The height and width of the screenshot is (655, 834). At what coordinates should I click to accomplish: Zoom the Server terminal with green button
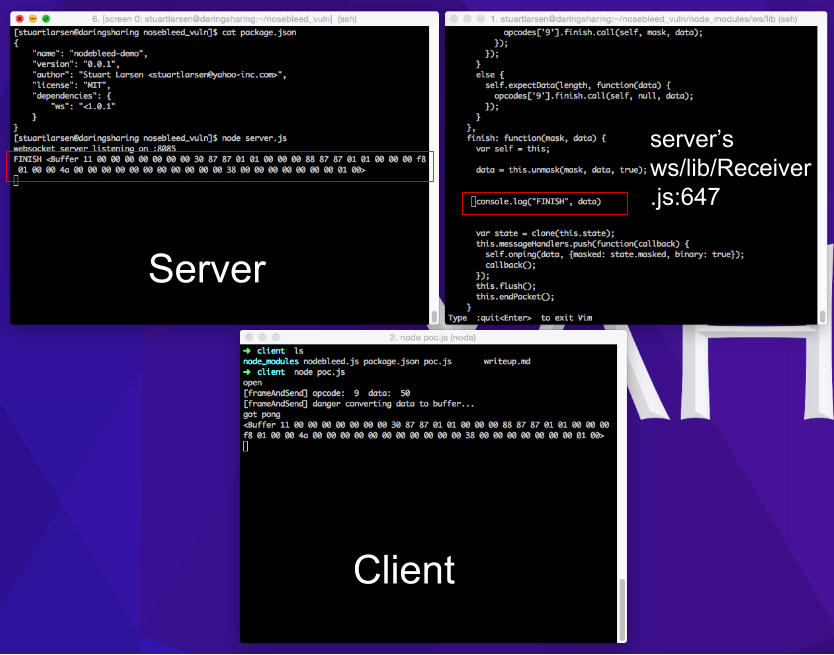click(46, 19)
